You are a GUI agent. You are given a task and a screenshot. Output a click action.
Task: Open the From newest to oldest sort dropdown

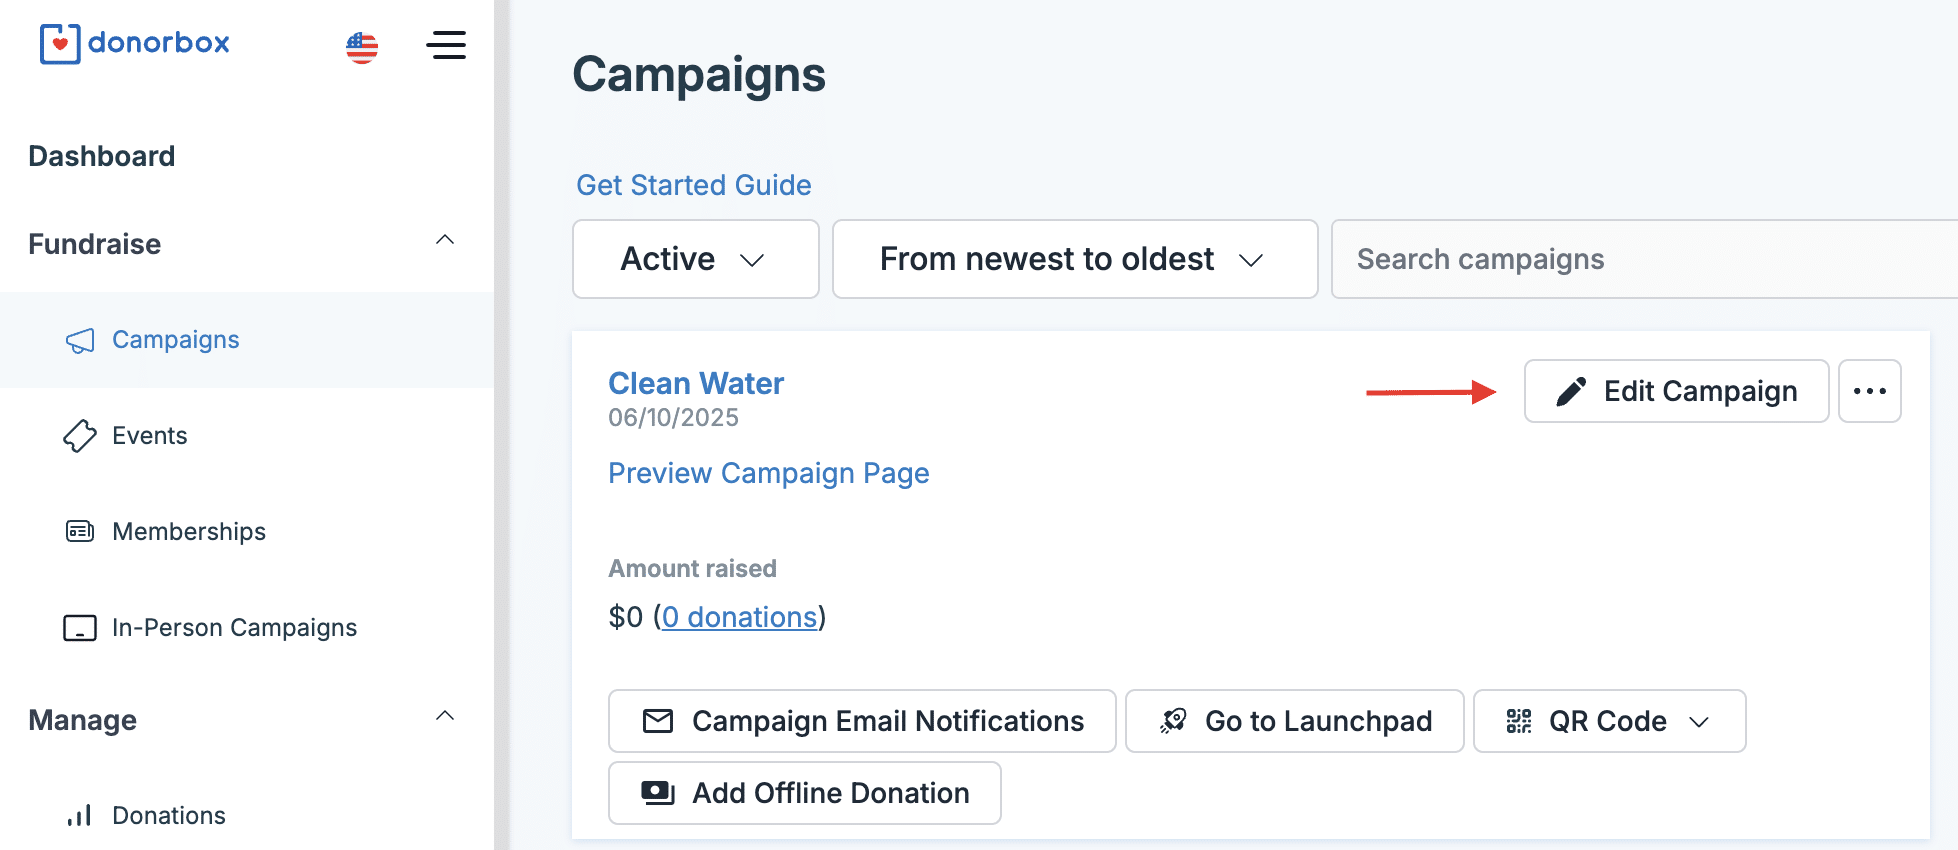(1074, 259)
